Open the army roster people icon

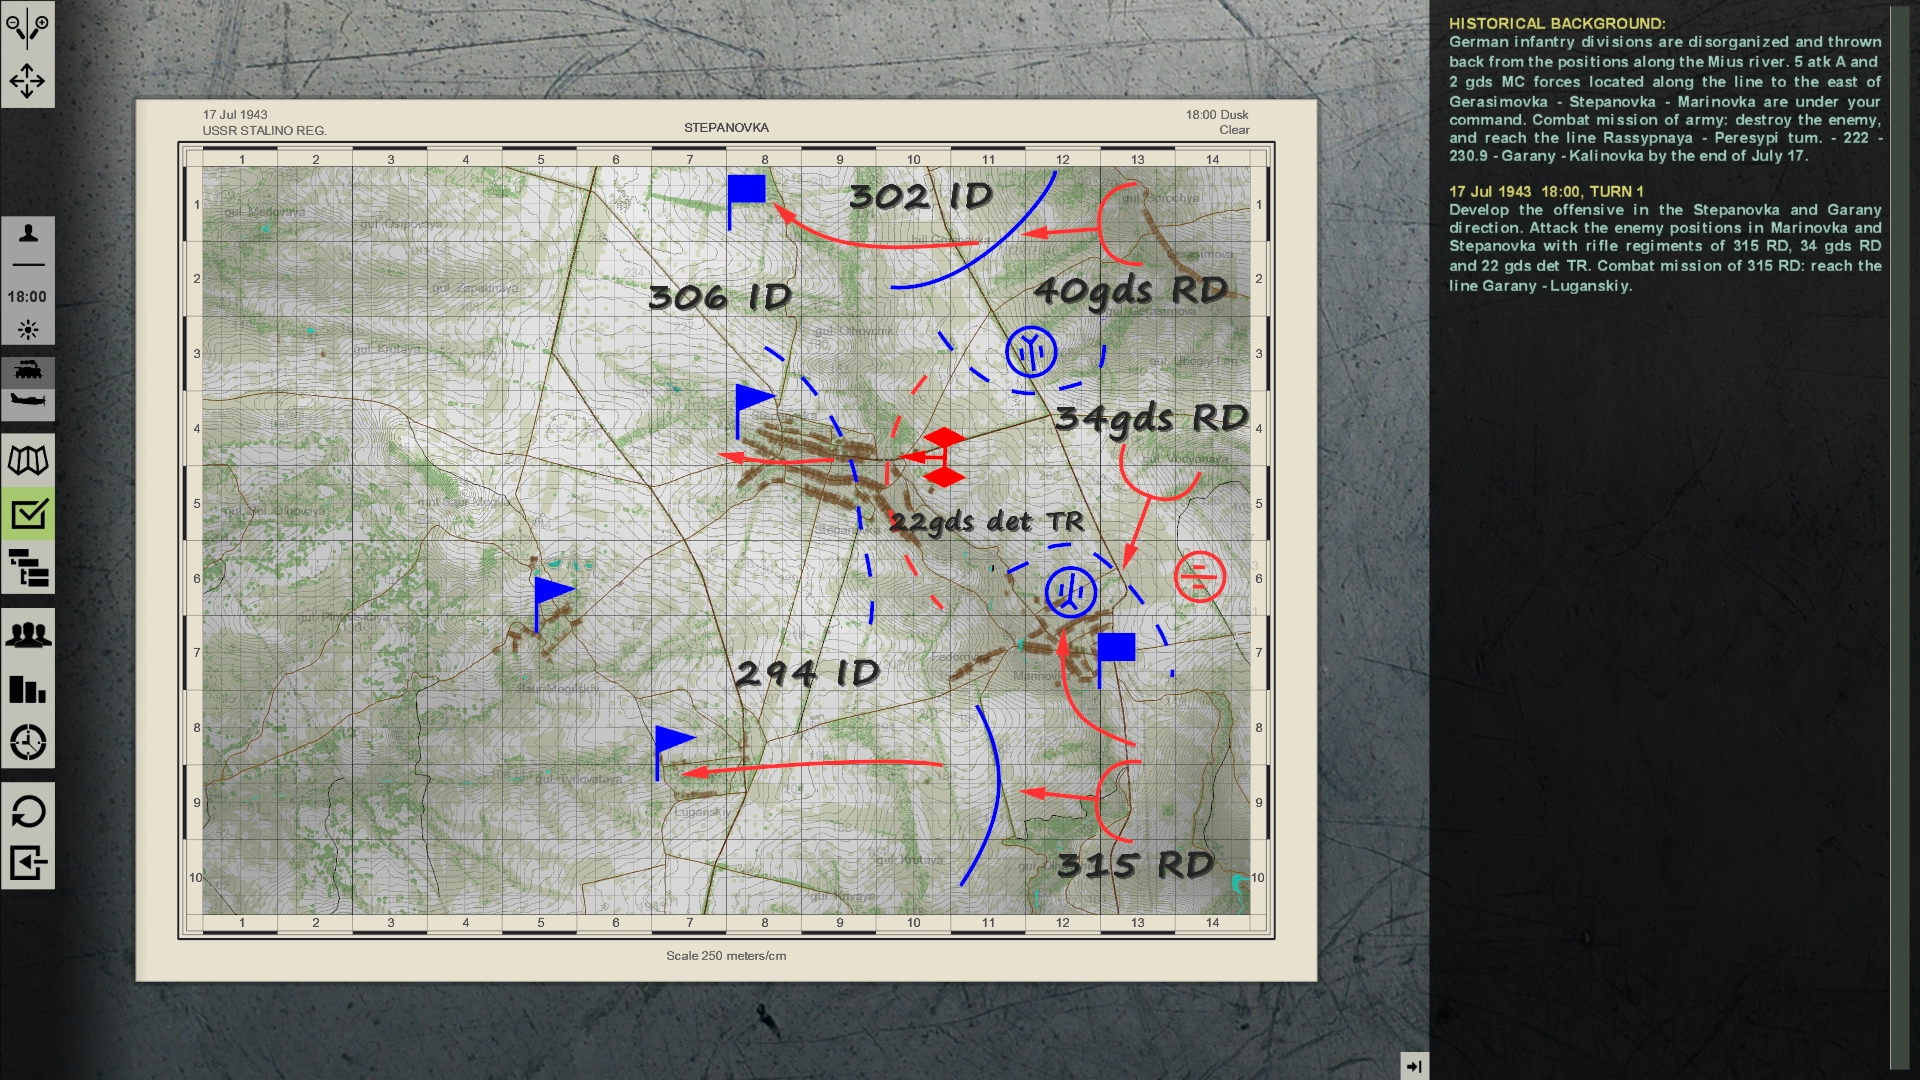coord(29,633)
